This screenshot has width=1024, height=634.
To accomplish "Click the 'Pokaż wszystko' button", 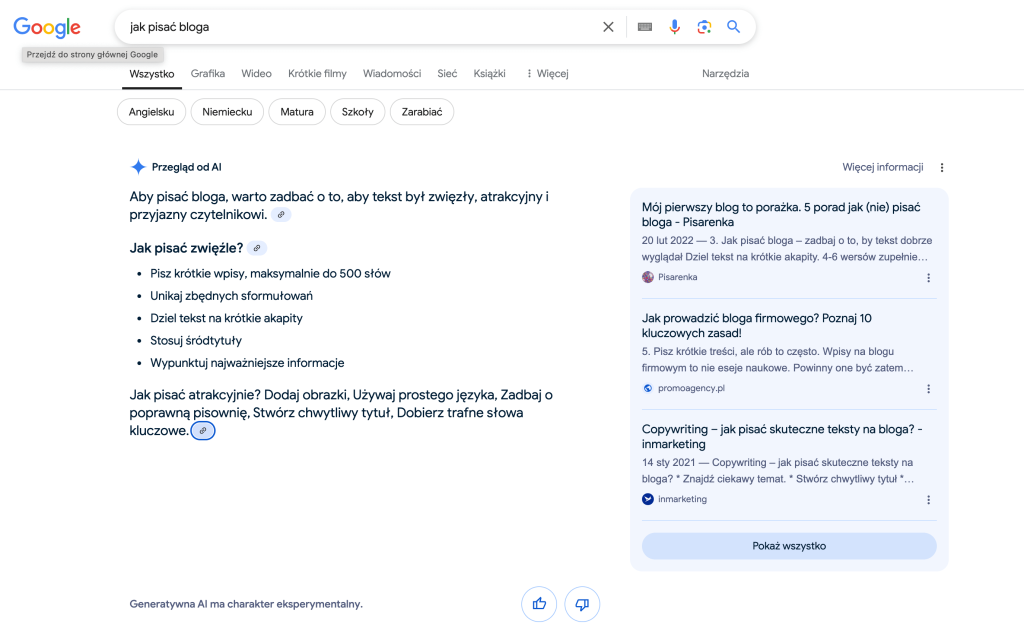I will [789, 546].
